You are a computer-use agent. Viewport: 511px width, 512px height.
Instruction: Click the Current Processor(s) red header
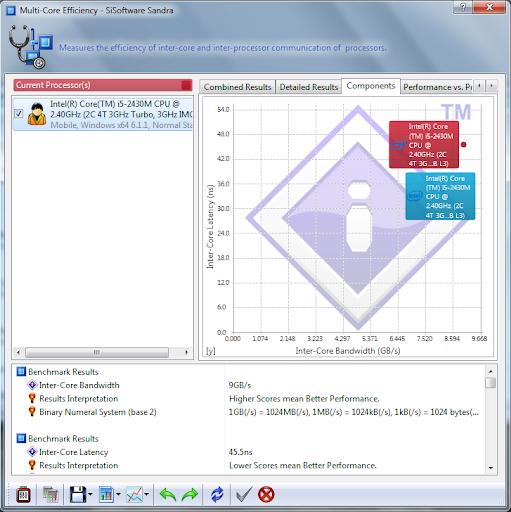[x=103, y=85]
